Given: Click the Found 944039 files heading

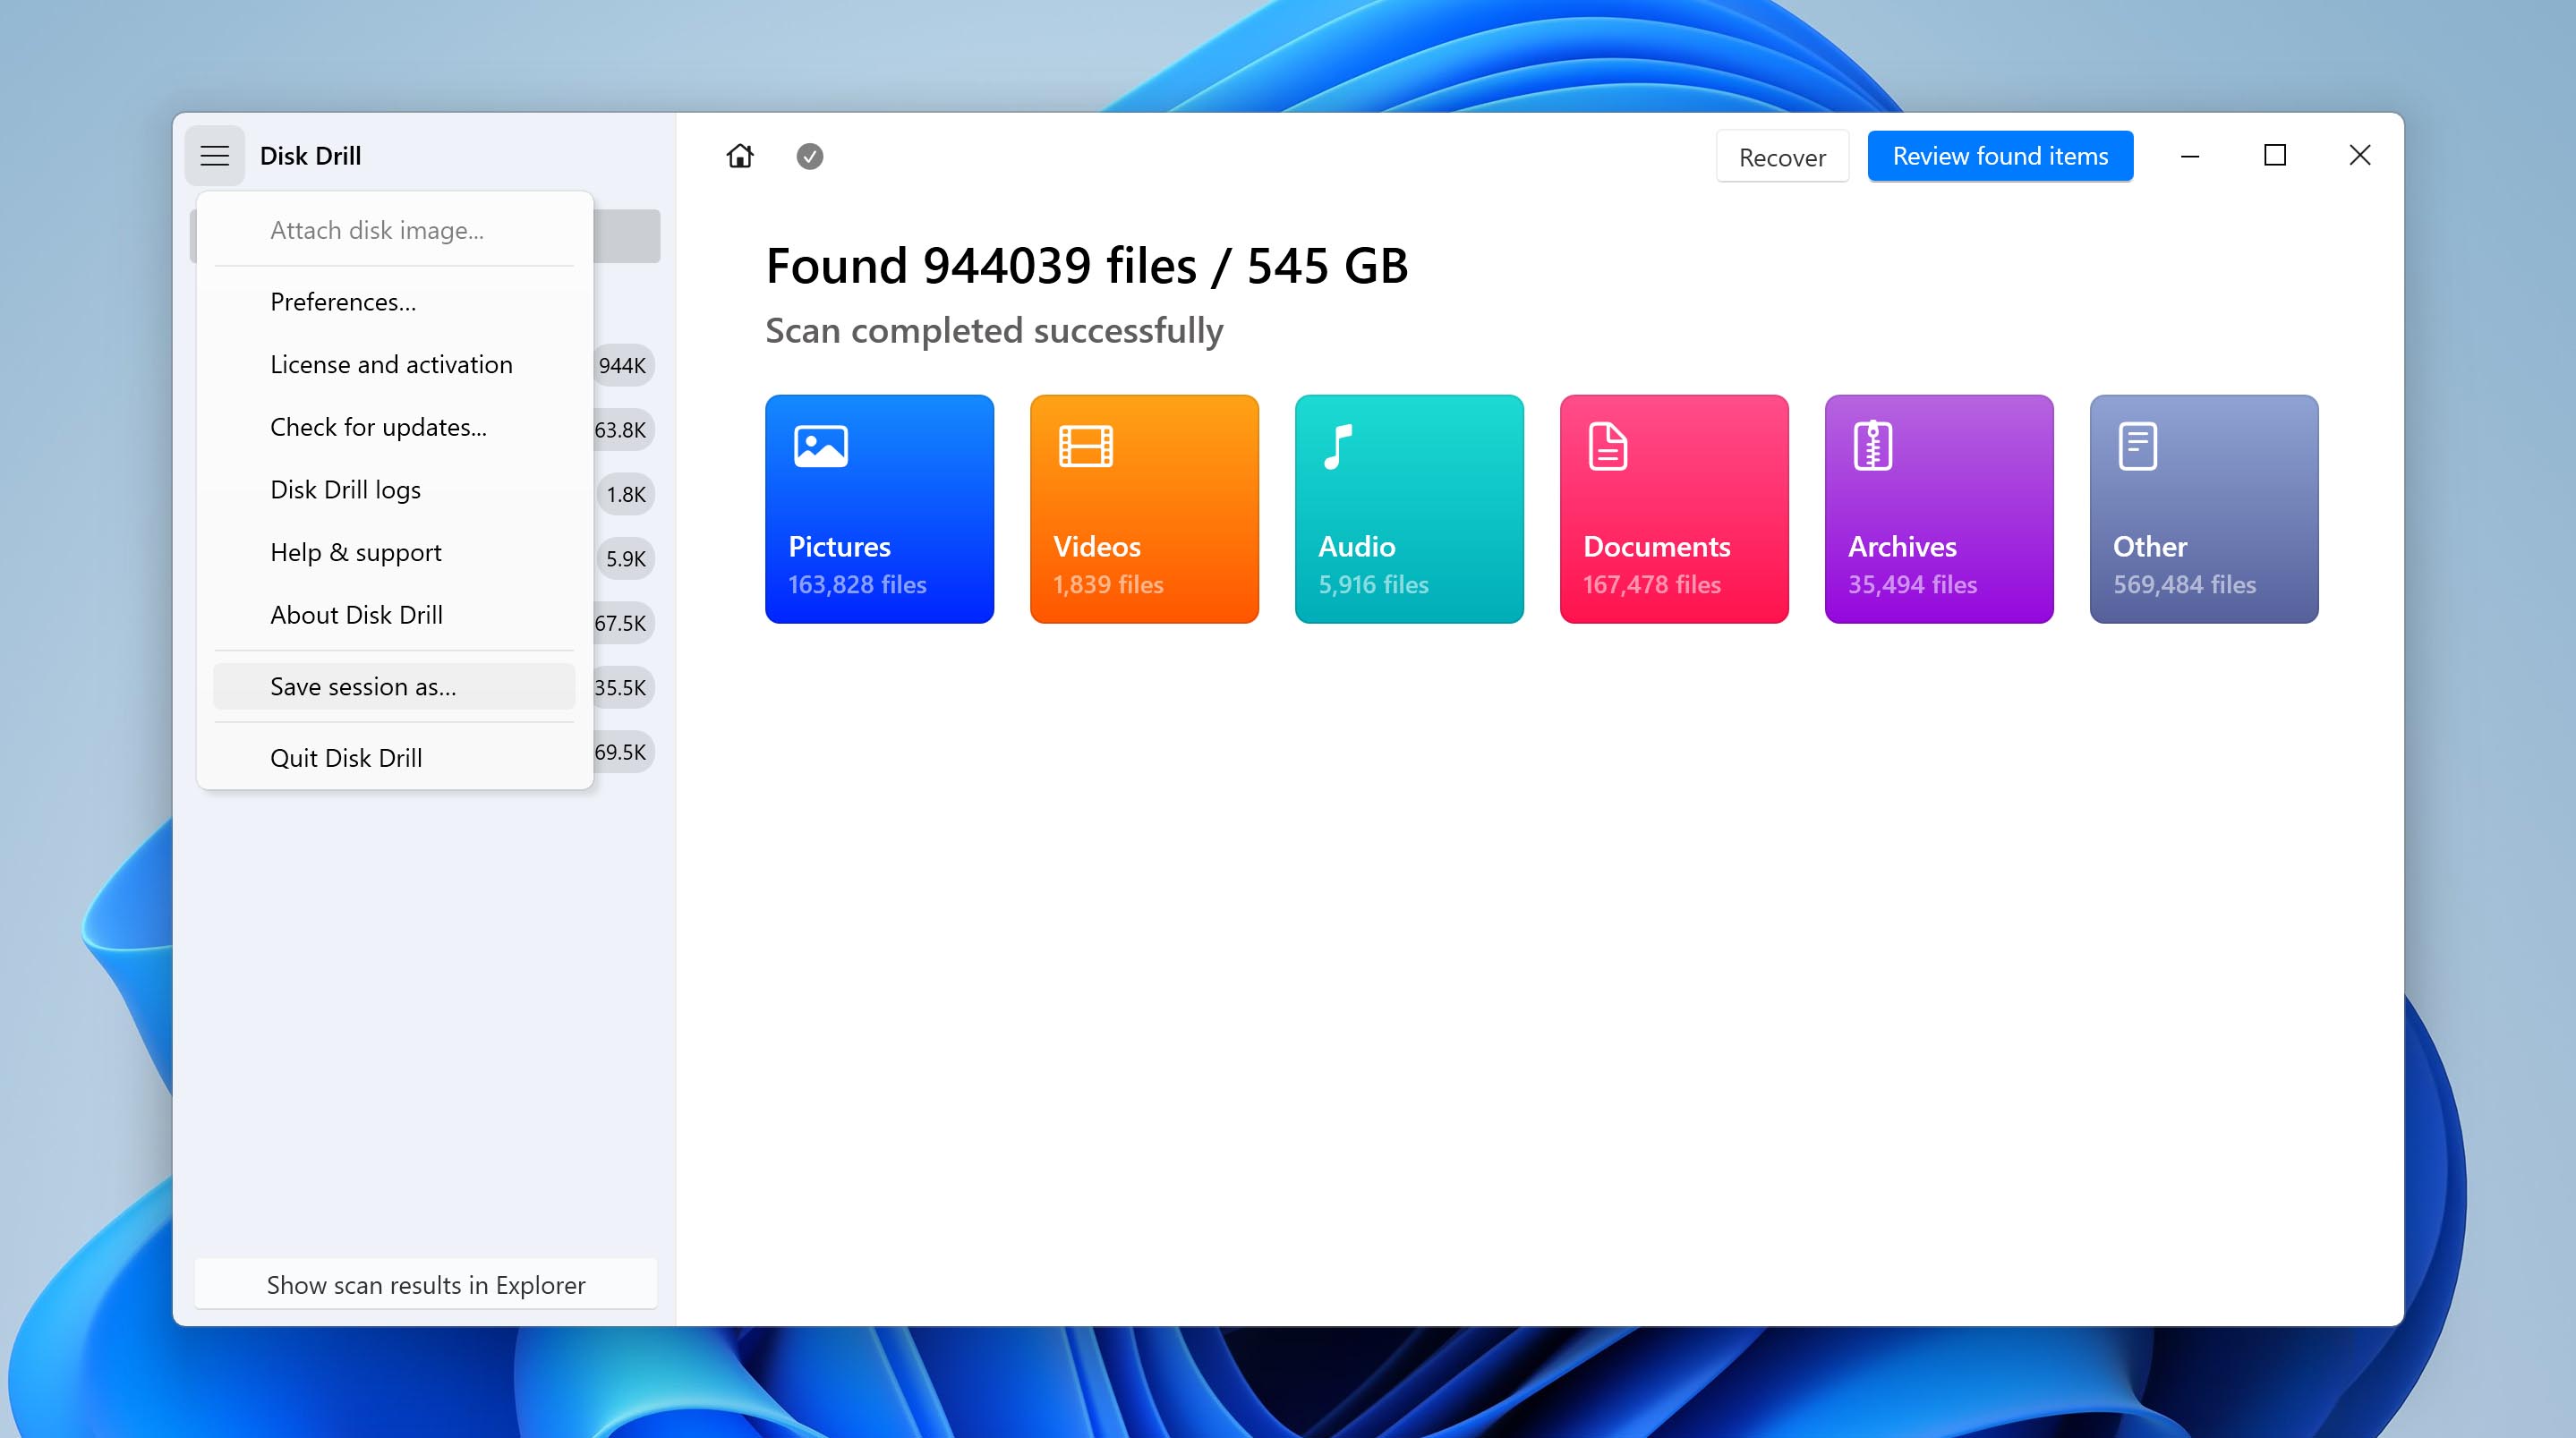Looking at the screenshot, I should click(1087, 266).
